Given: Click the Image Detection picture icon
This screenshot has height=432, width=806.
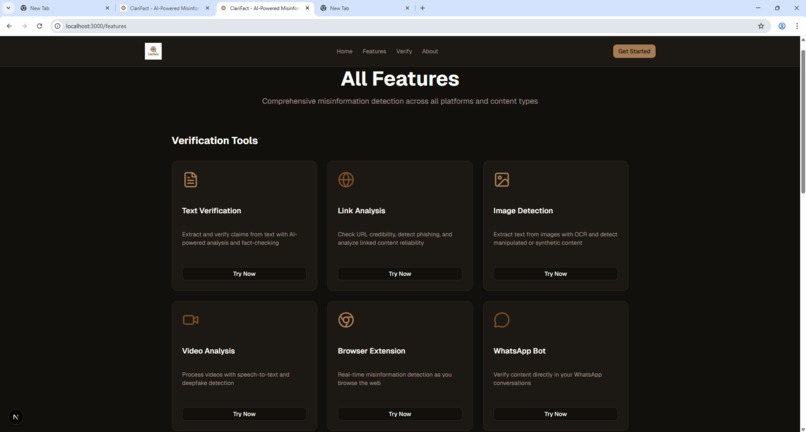Looking at the screenshot, I should [x=502, y=179].
